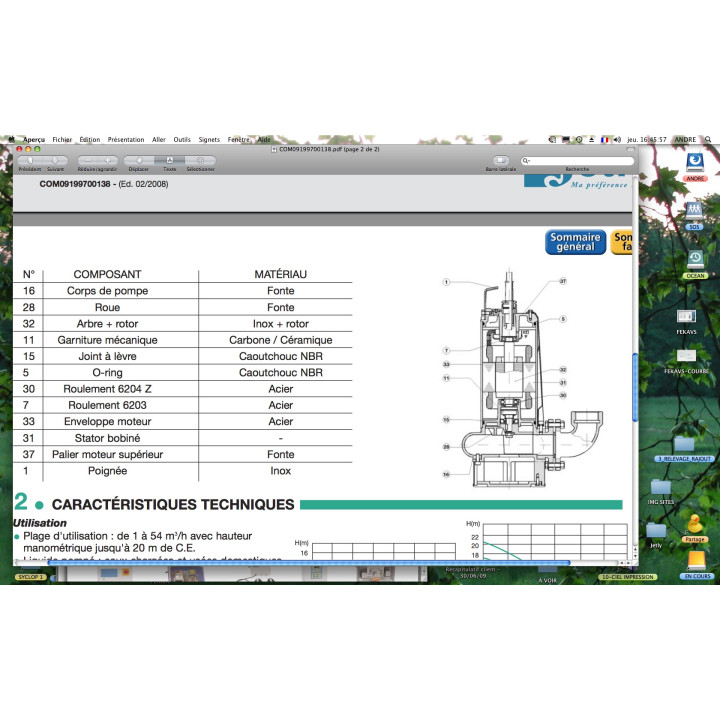Viewport: 720px width, 720px height.
Task: Click the 10-CIEL IMPRESSION desktop label
Action: (627, 577)
